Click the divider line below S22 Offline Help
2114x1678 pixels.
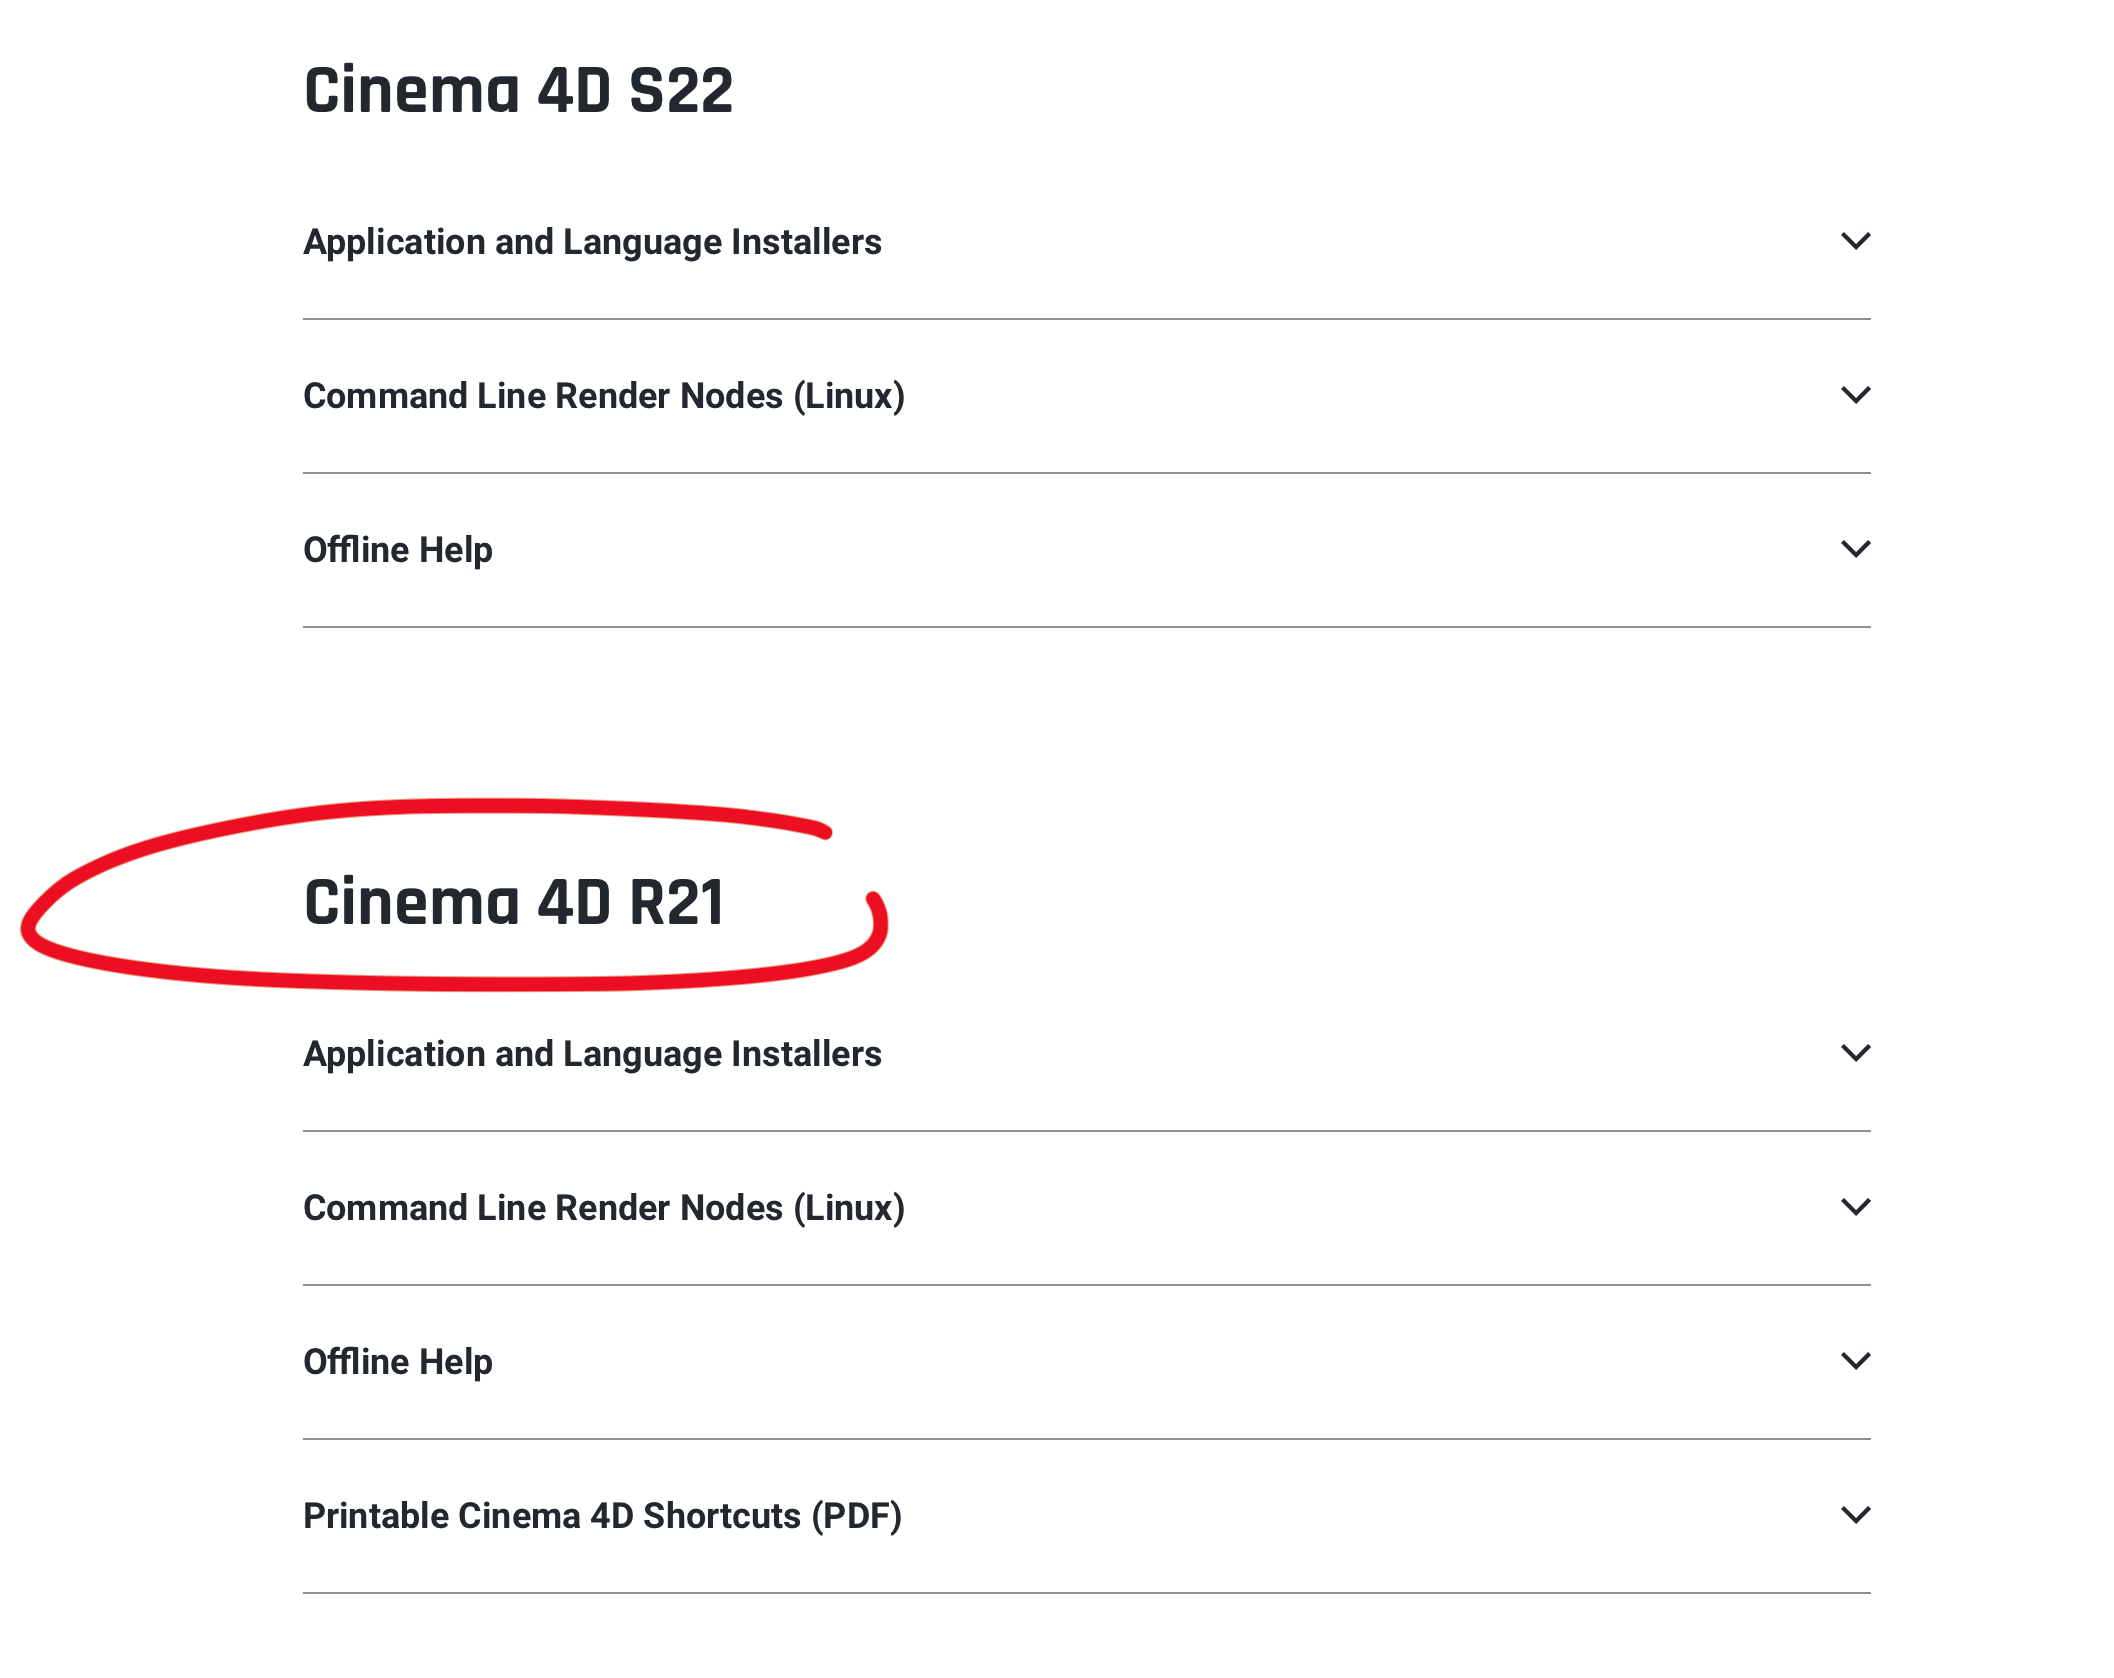(1086, 627)
